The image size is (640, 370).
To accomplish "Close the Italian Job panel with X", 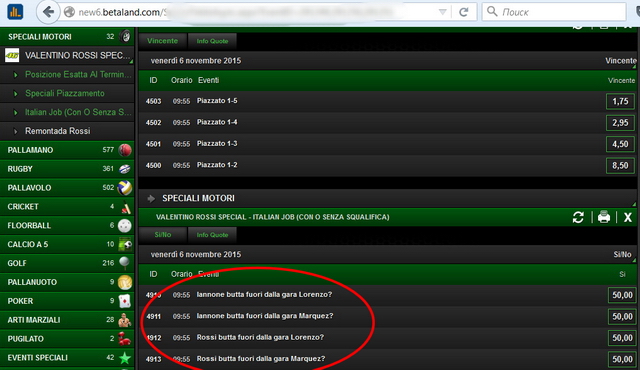I will click(628, 217).
